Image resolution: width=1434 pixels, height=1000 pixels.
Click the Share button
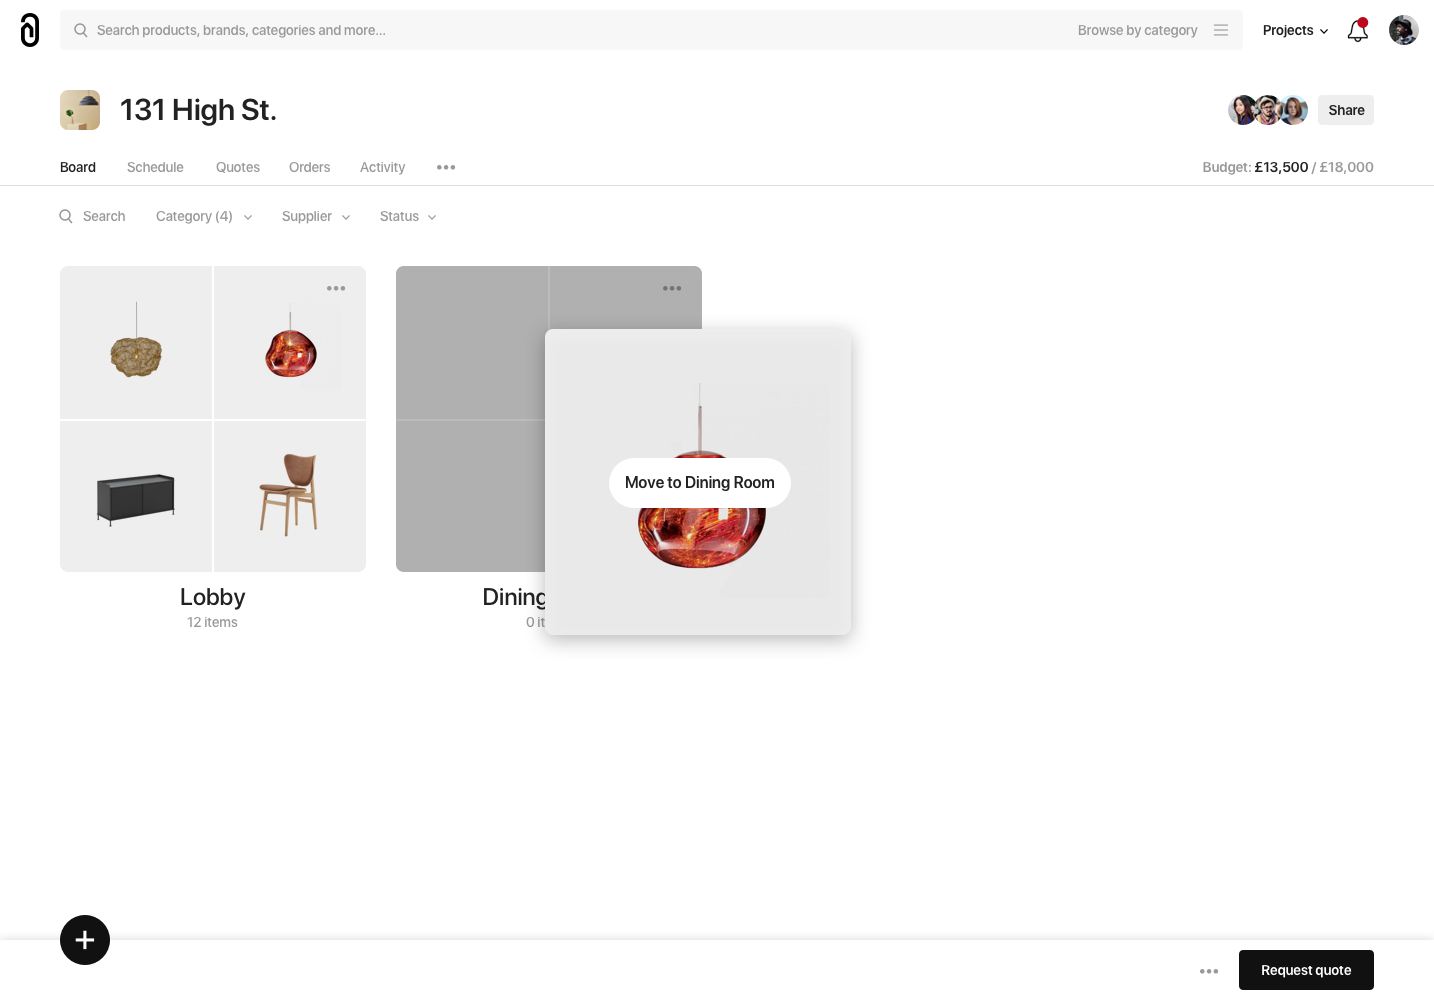(x=1346, y=110)
